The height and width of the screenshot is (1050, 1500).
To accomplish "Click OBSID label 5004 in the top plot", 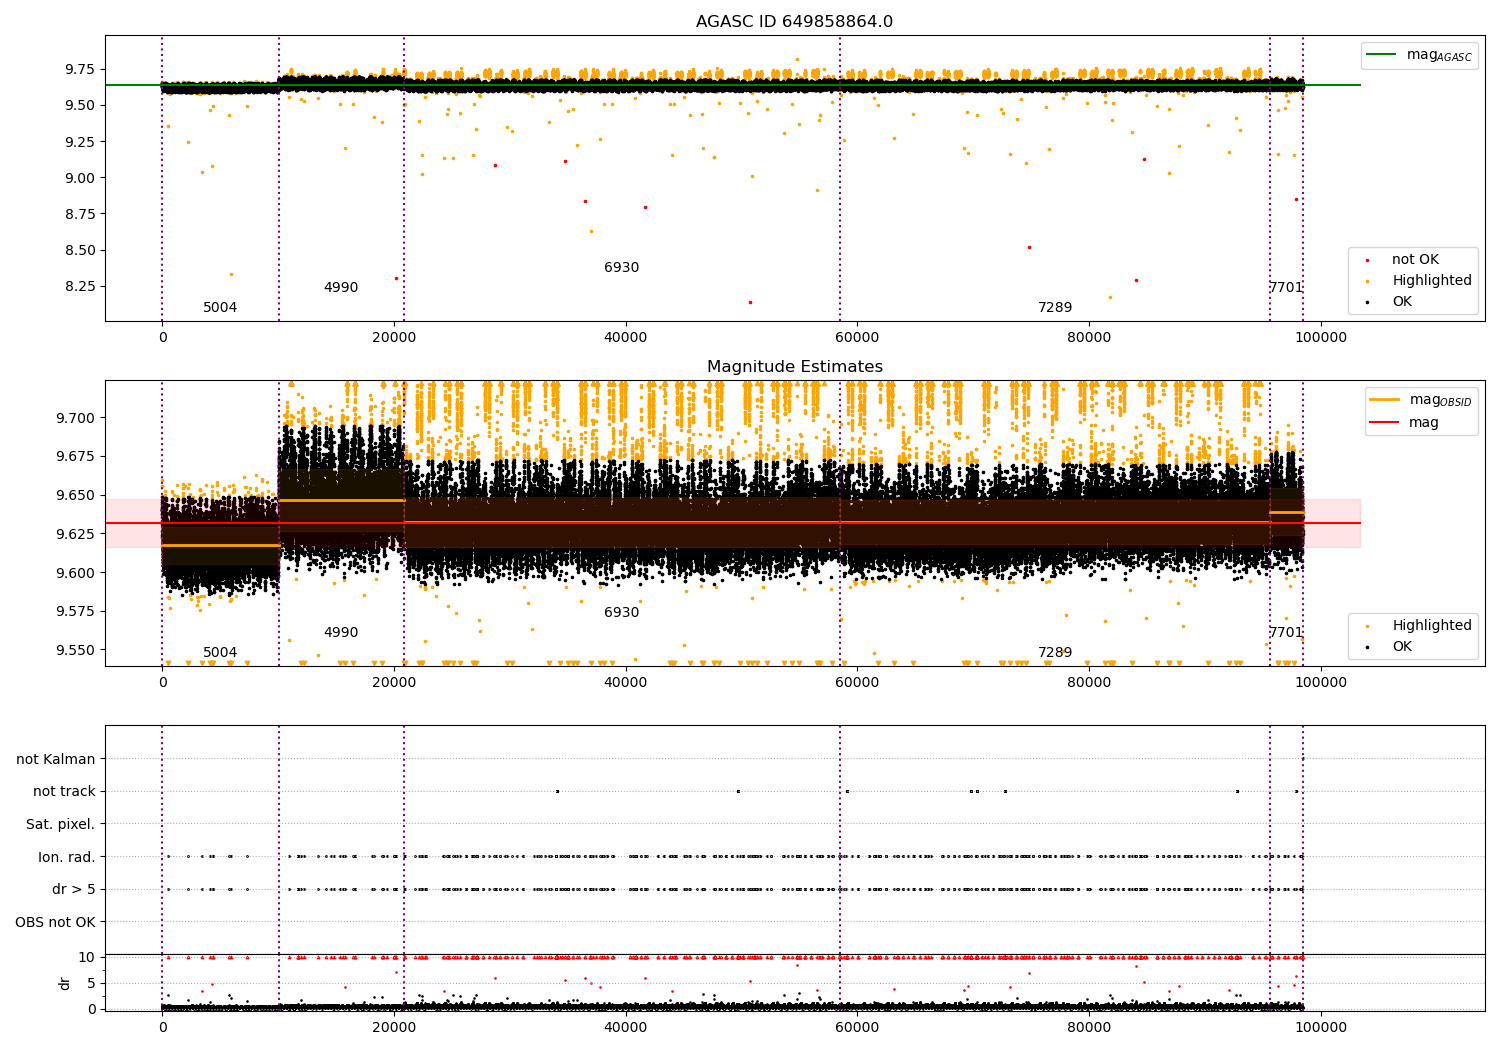I will 220,308.
